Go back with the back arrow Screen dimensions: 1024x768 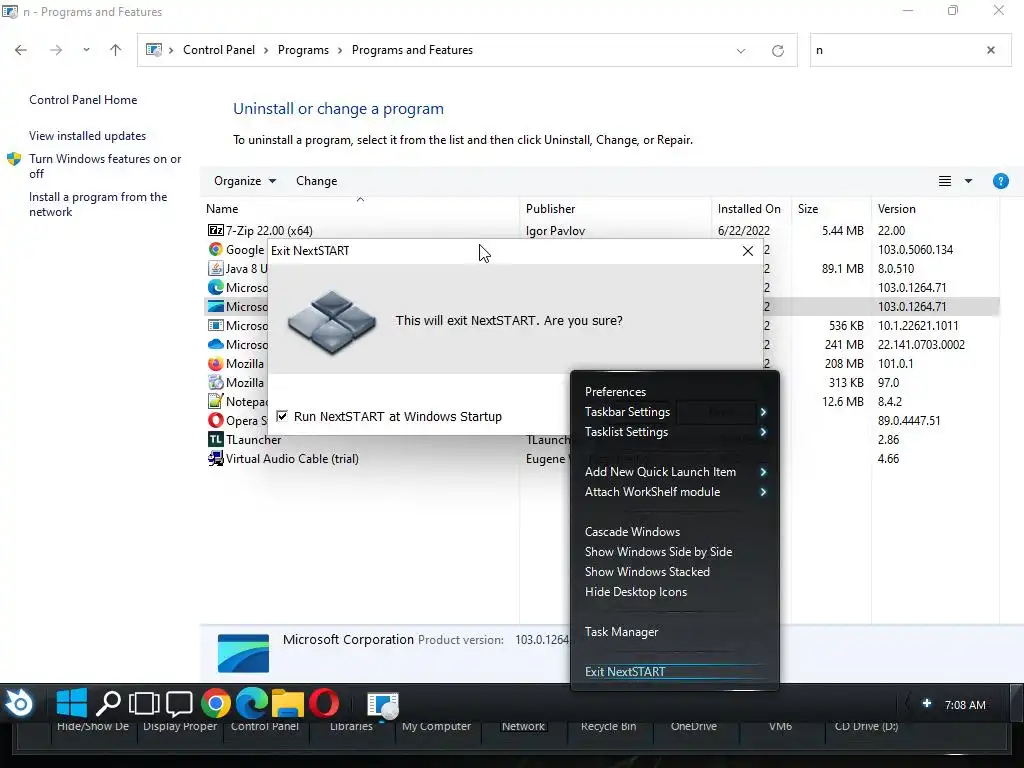tap(21, 50)
